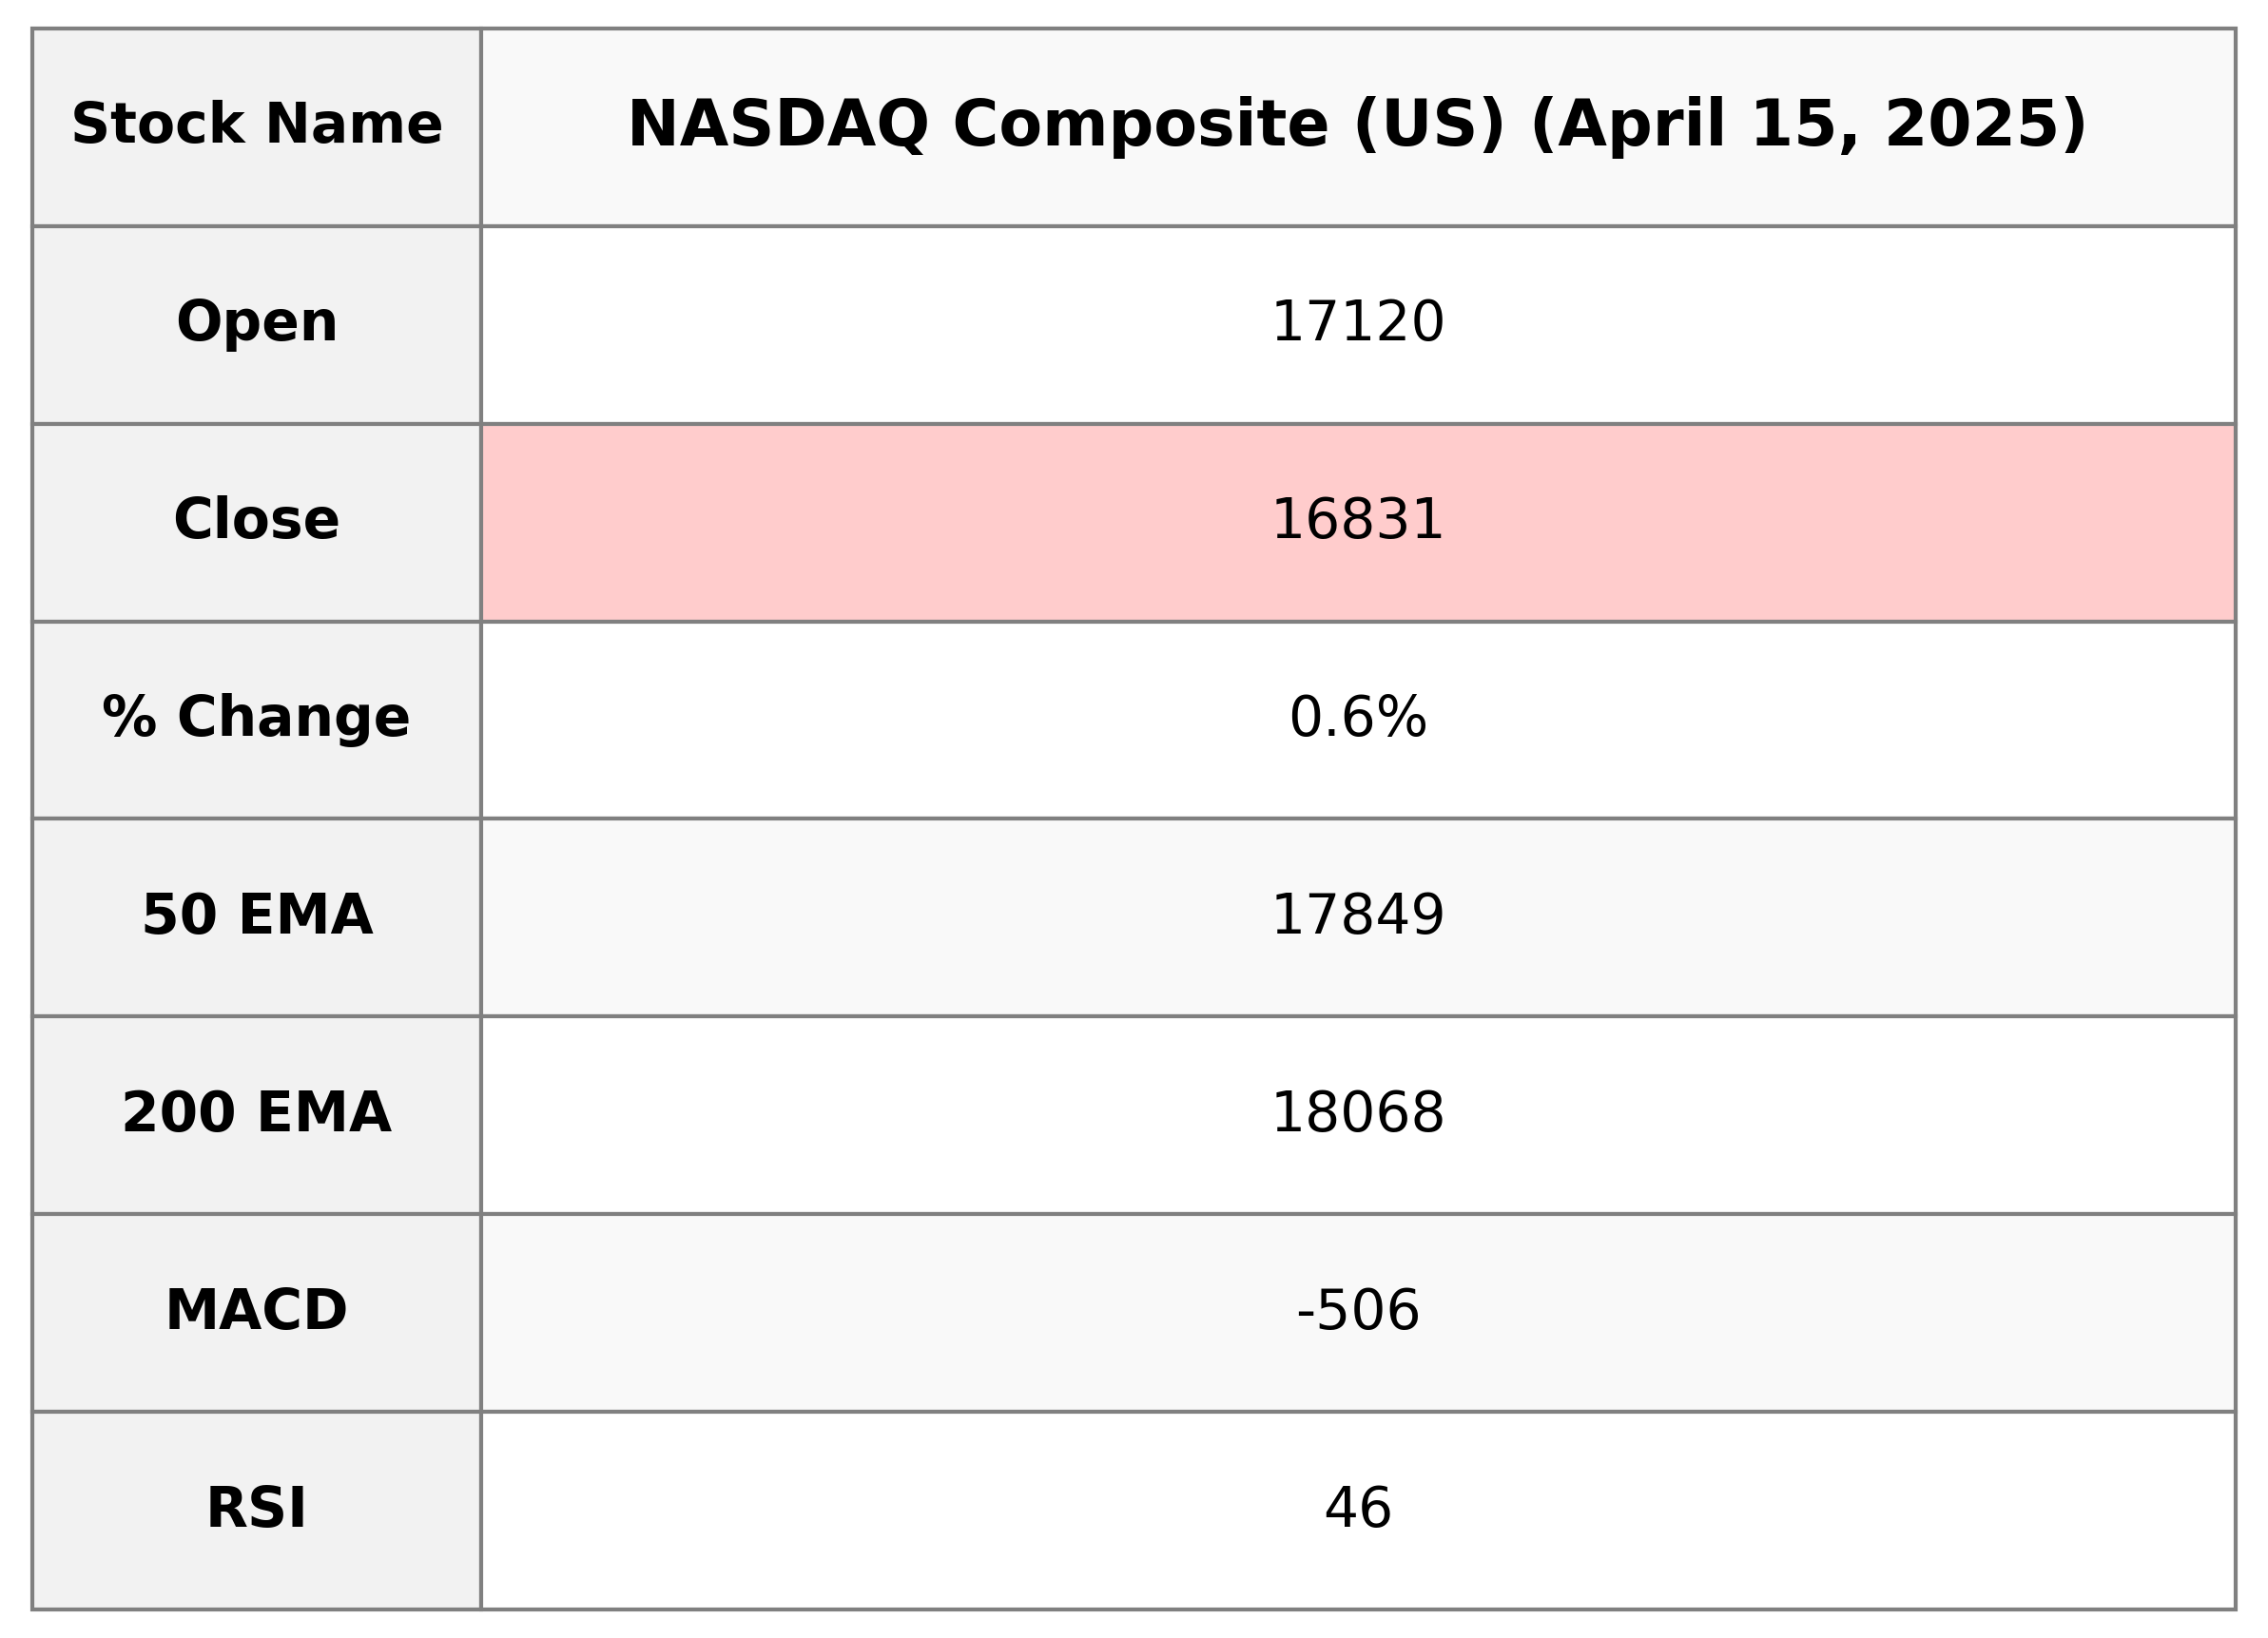This screenshot has width=2268, height=1638.
Task: Select the Close row label
Action: (257, 520)
